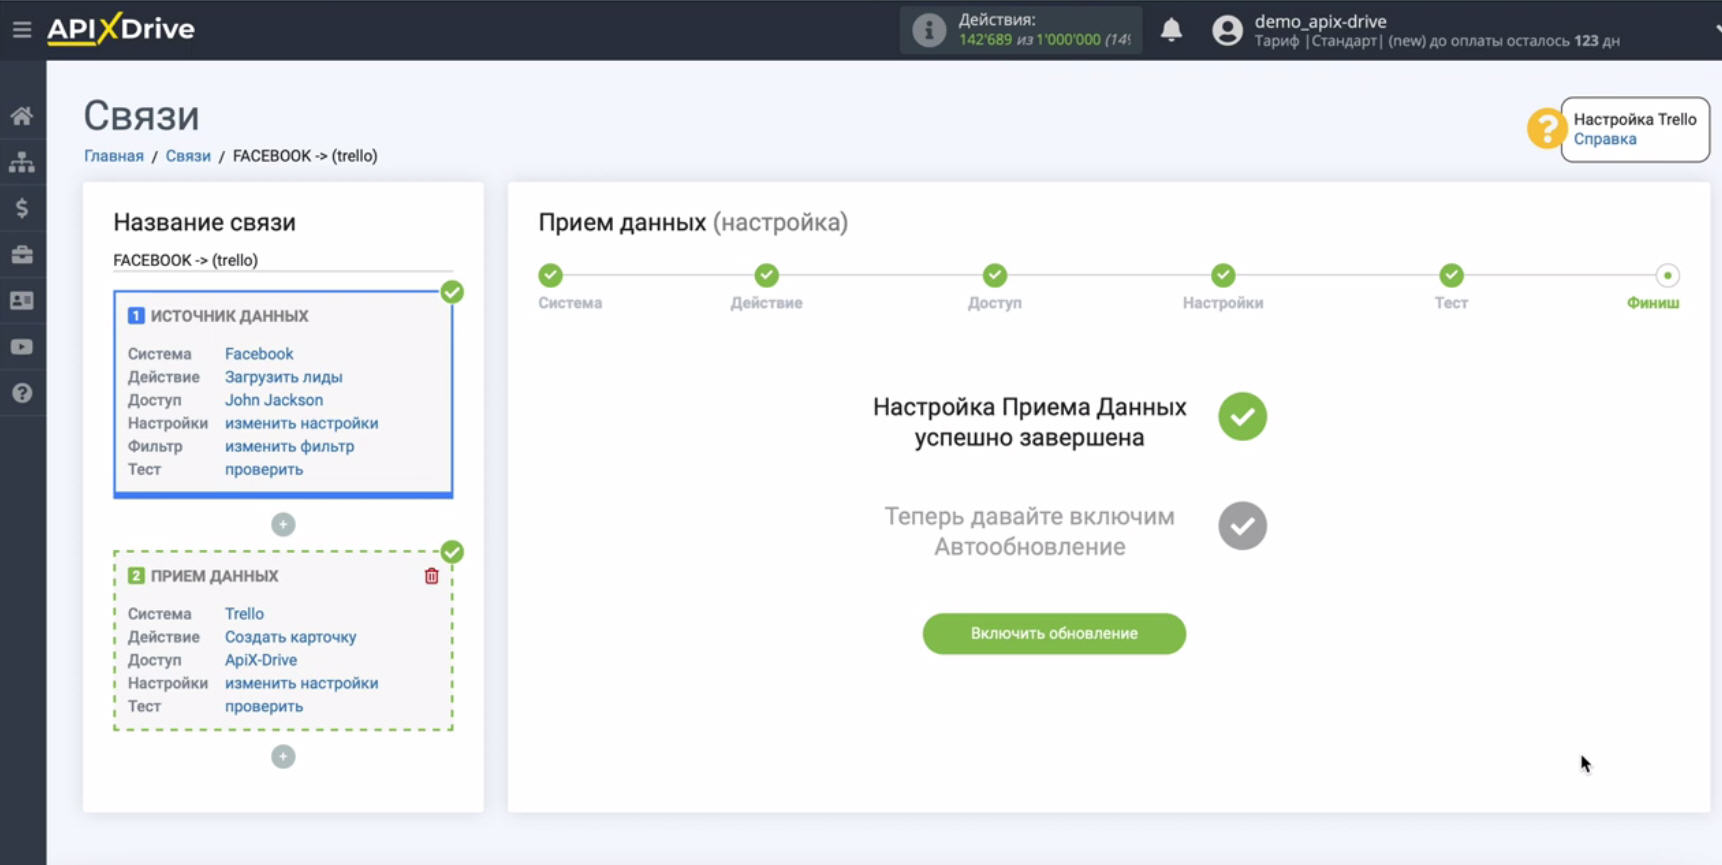Open billing dollar icon in sidebar
The height and width of the screenshot is (865, 1722).
pos(22,208)
